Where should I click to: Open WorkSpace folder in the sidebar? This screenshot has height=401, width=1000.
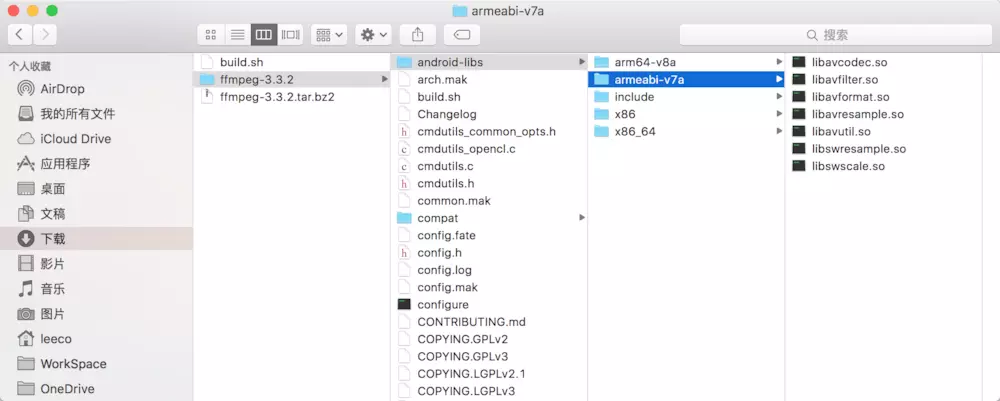click(x=96, y=363)
